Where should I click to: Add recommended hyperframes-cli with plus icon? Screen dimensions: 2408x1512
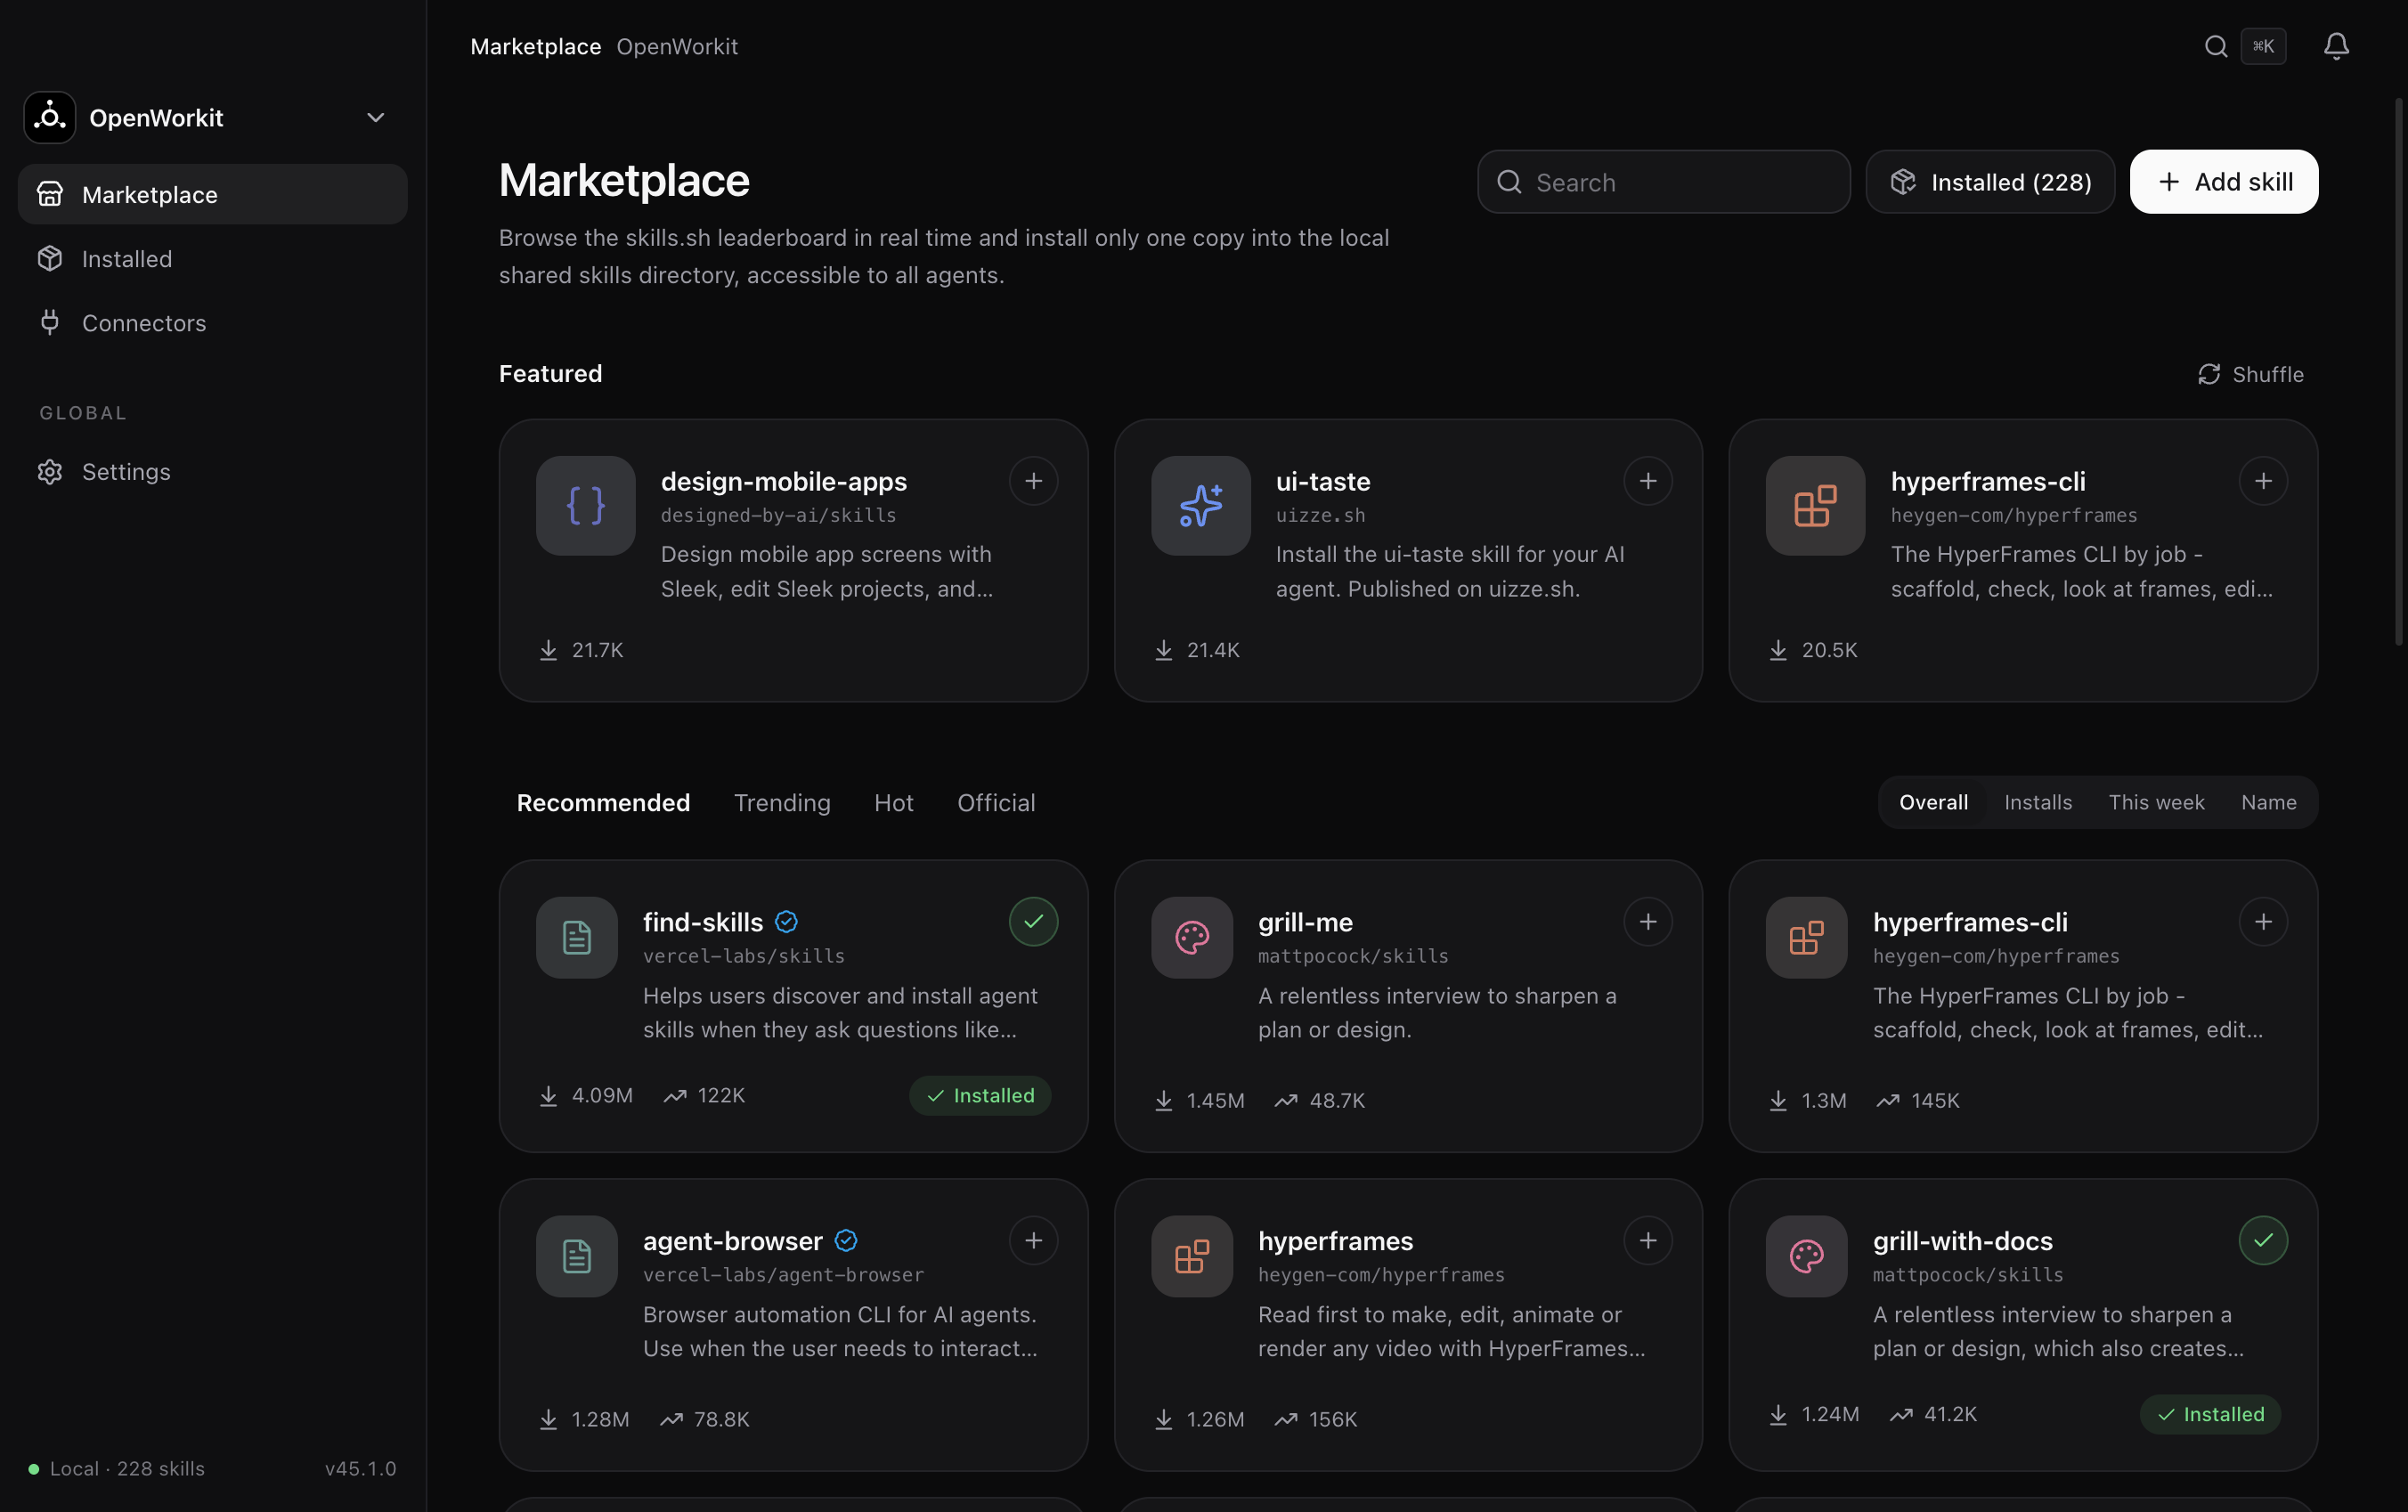point(2263,922)
